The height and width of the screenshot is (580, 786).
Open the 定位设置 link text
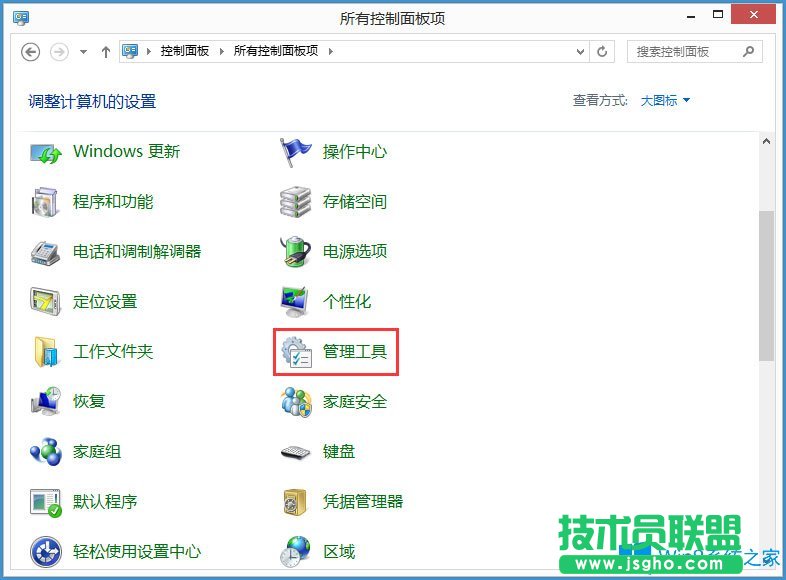(x=105, y=301)
